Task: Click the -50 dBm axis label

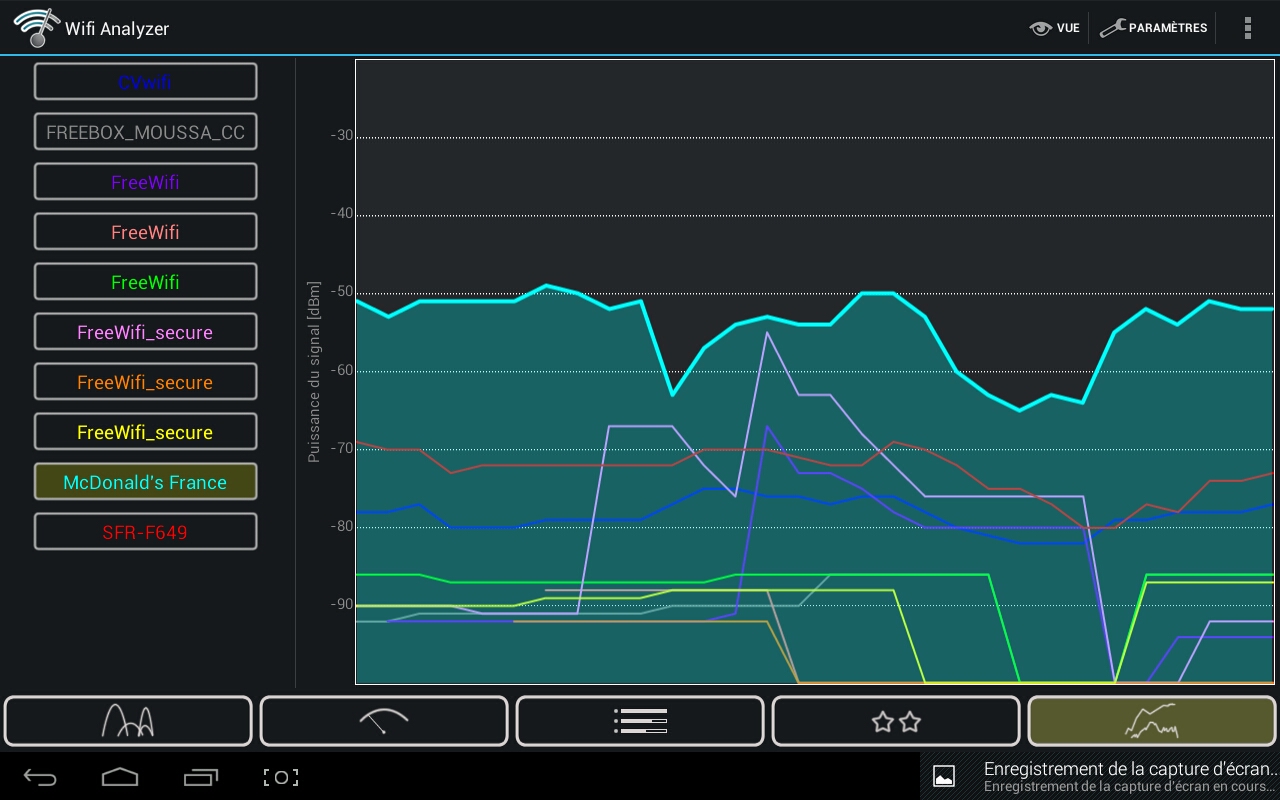Action: click(341, 292)
